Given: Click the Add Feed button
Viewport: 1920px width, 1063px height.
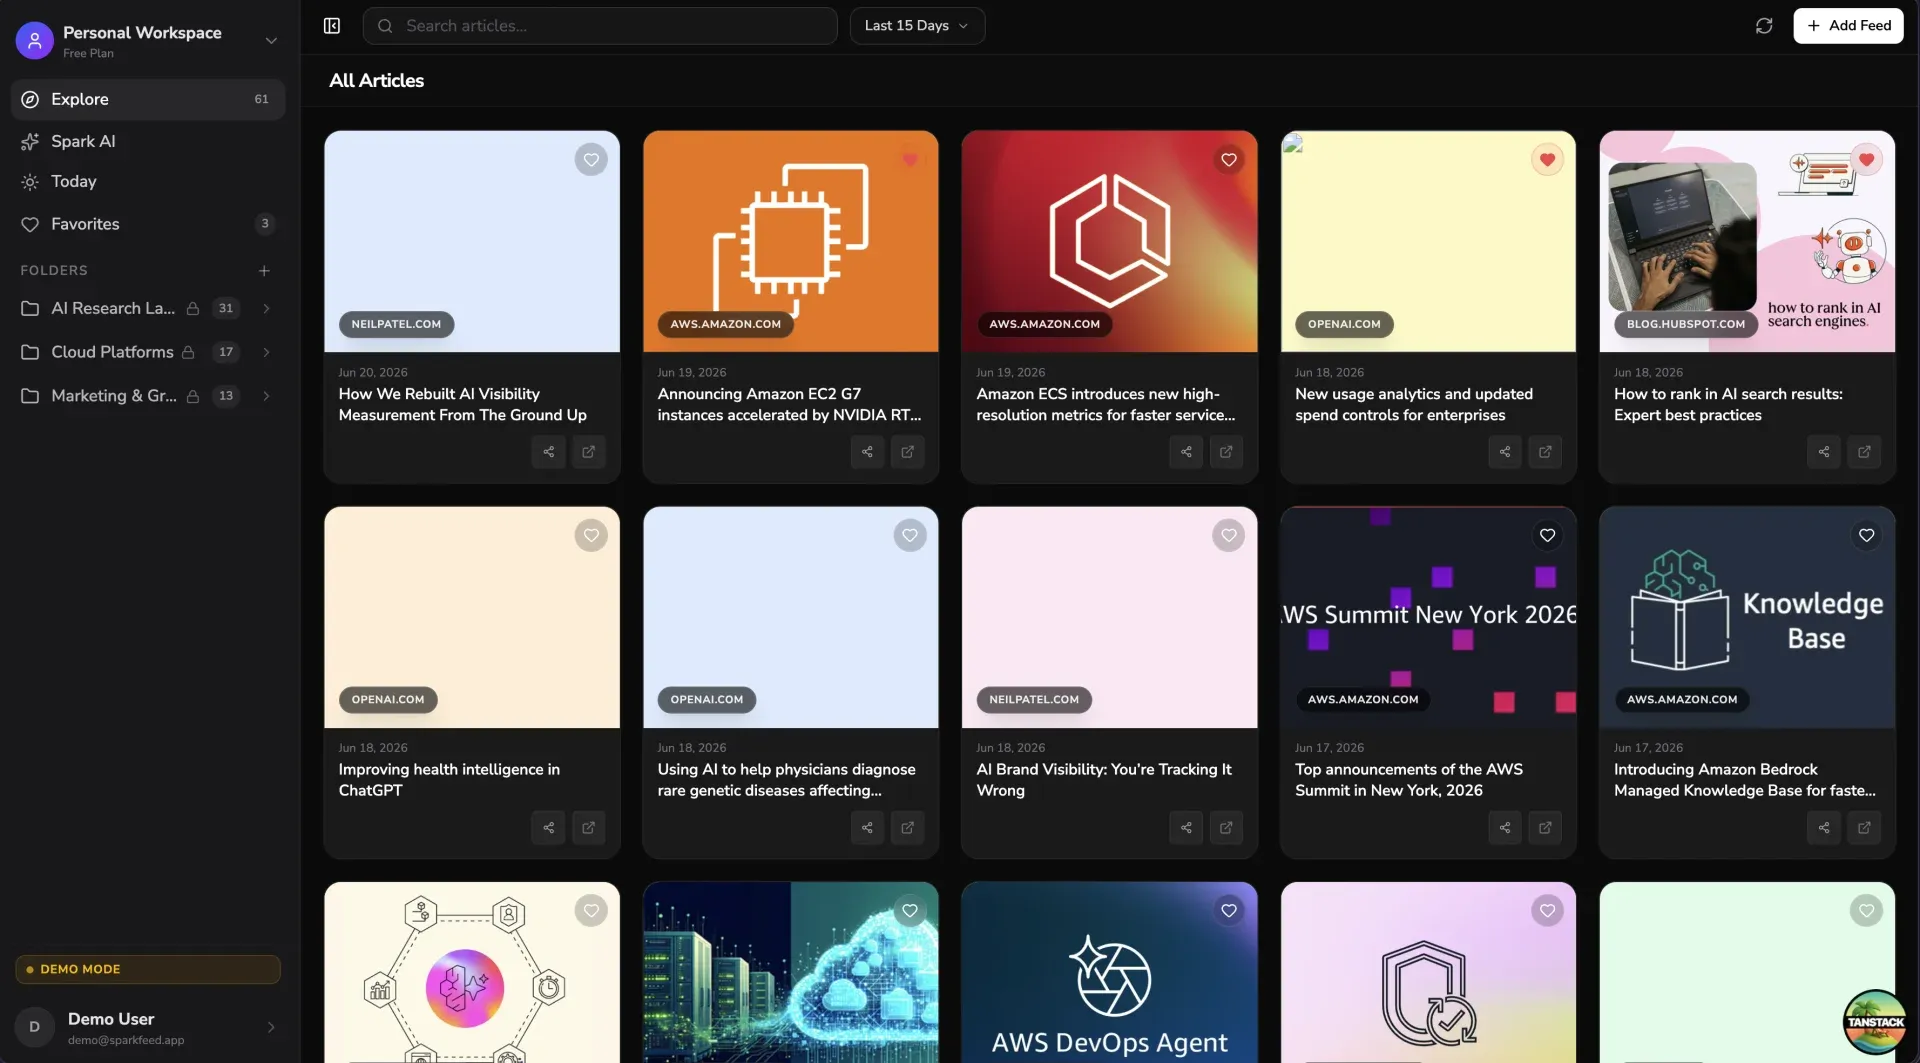Looking at the screenshot, I should tap(1848, 26).
